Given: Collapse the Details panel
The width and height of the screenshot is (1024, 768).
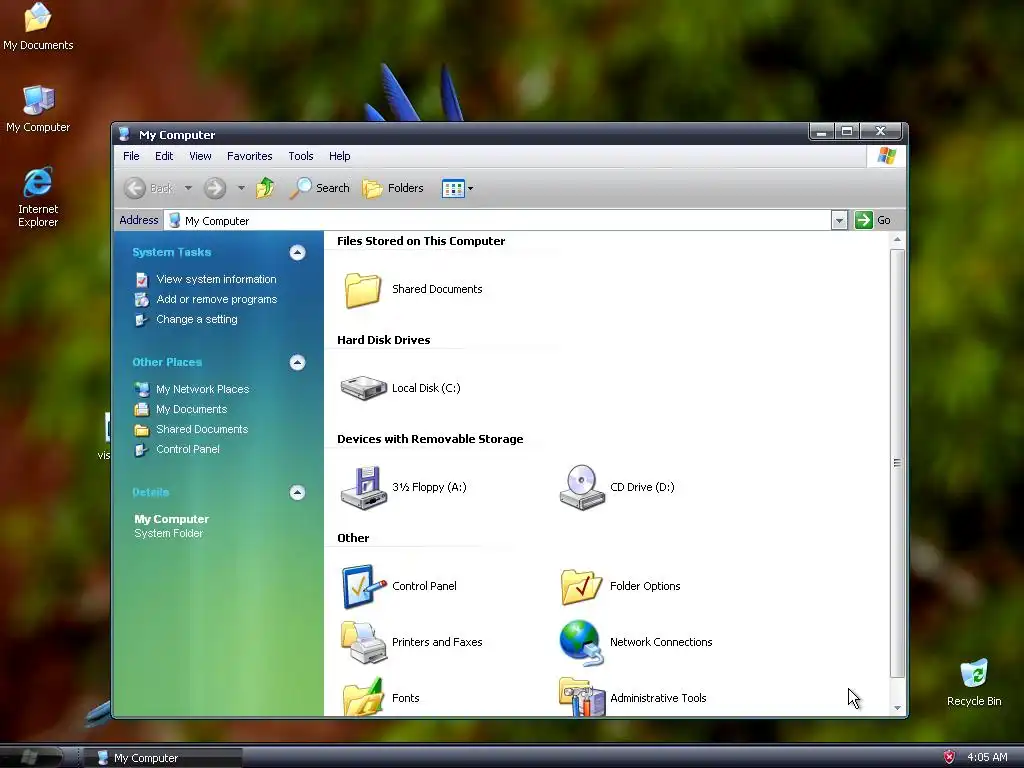Looking at the screenshot, I should pos(297,492).
